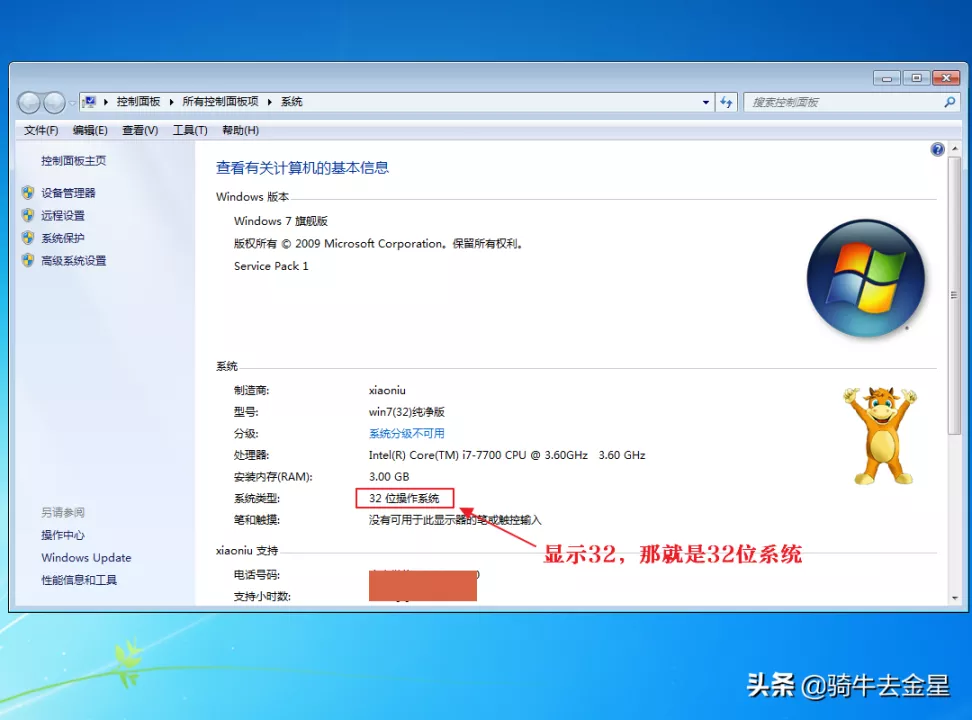Click shield icon next to 远程设置
This screenshot has height=720, width=972.
pos(28,215)
